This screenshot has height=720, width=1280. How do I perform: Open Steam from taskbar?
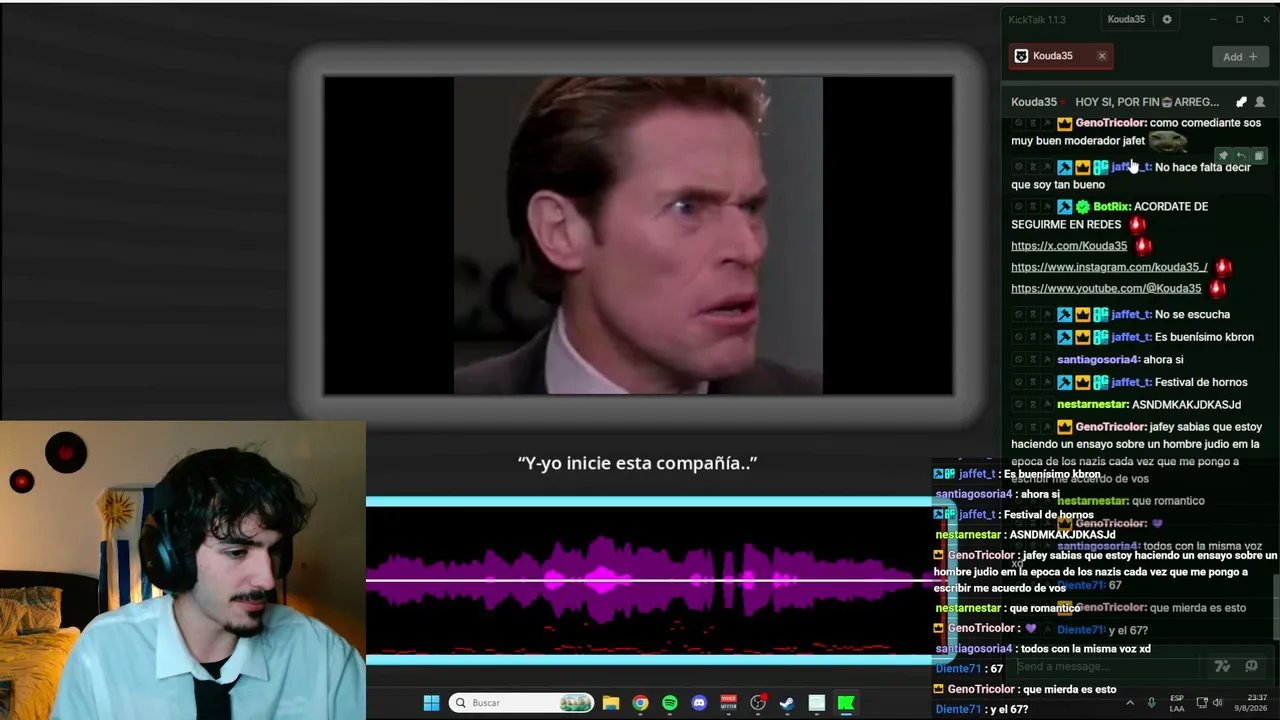787,703
